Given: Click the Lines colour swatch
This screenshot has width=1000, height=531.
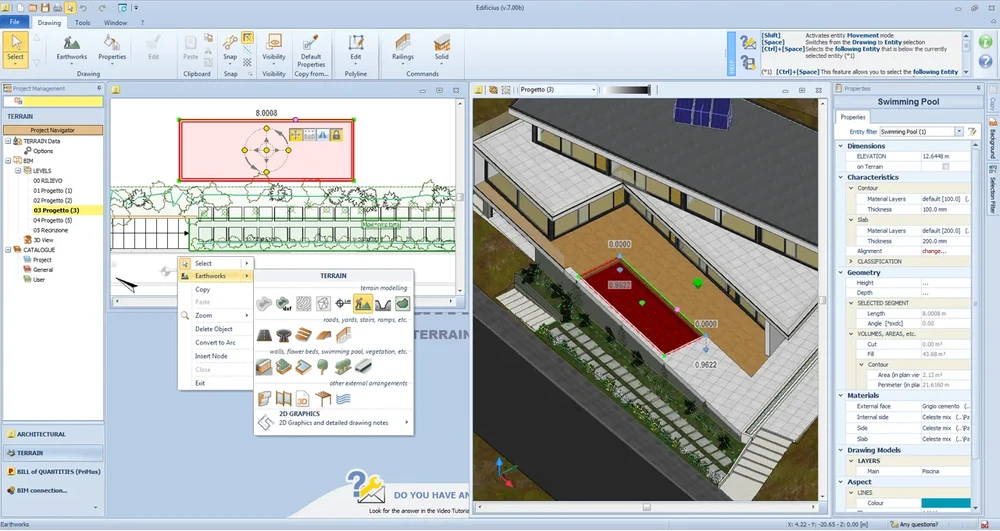Looking at the screenshot, I should [x=945, y=503].
